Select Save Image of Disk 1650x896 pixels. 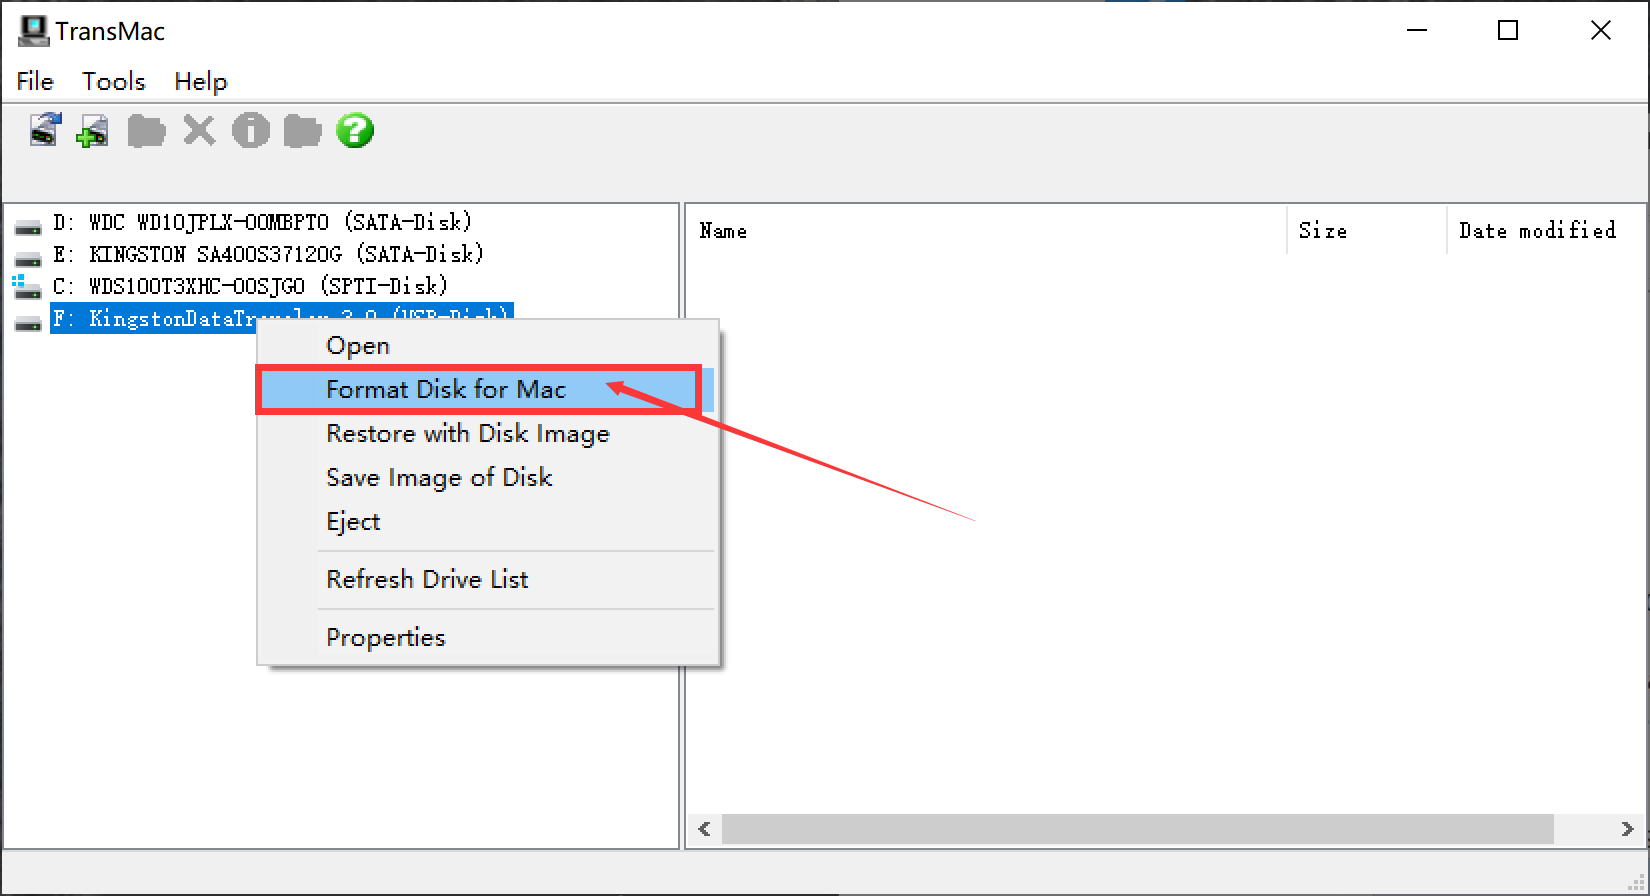click(x=488, y=478)
